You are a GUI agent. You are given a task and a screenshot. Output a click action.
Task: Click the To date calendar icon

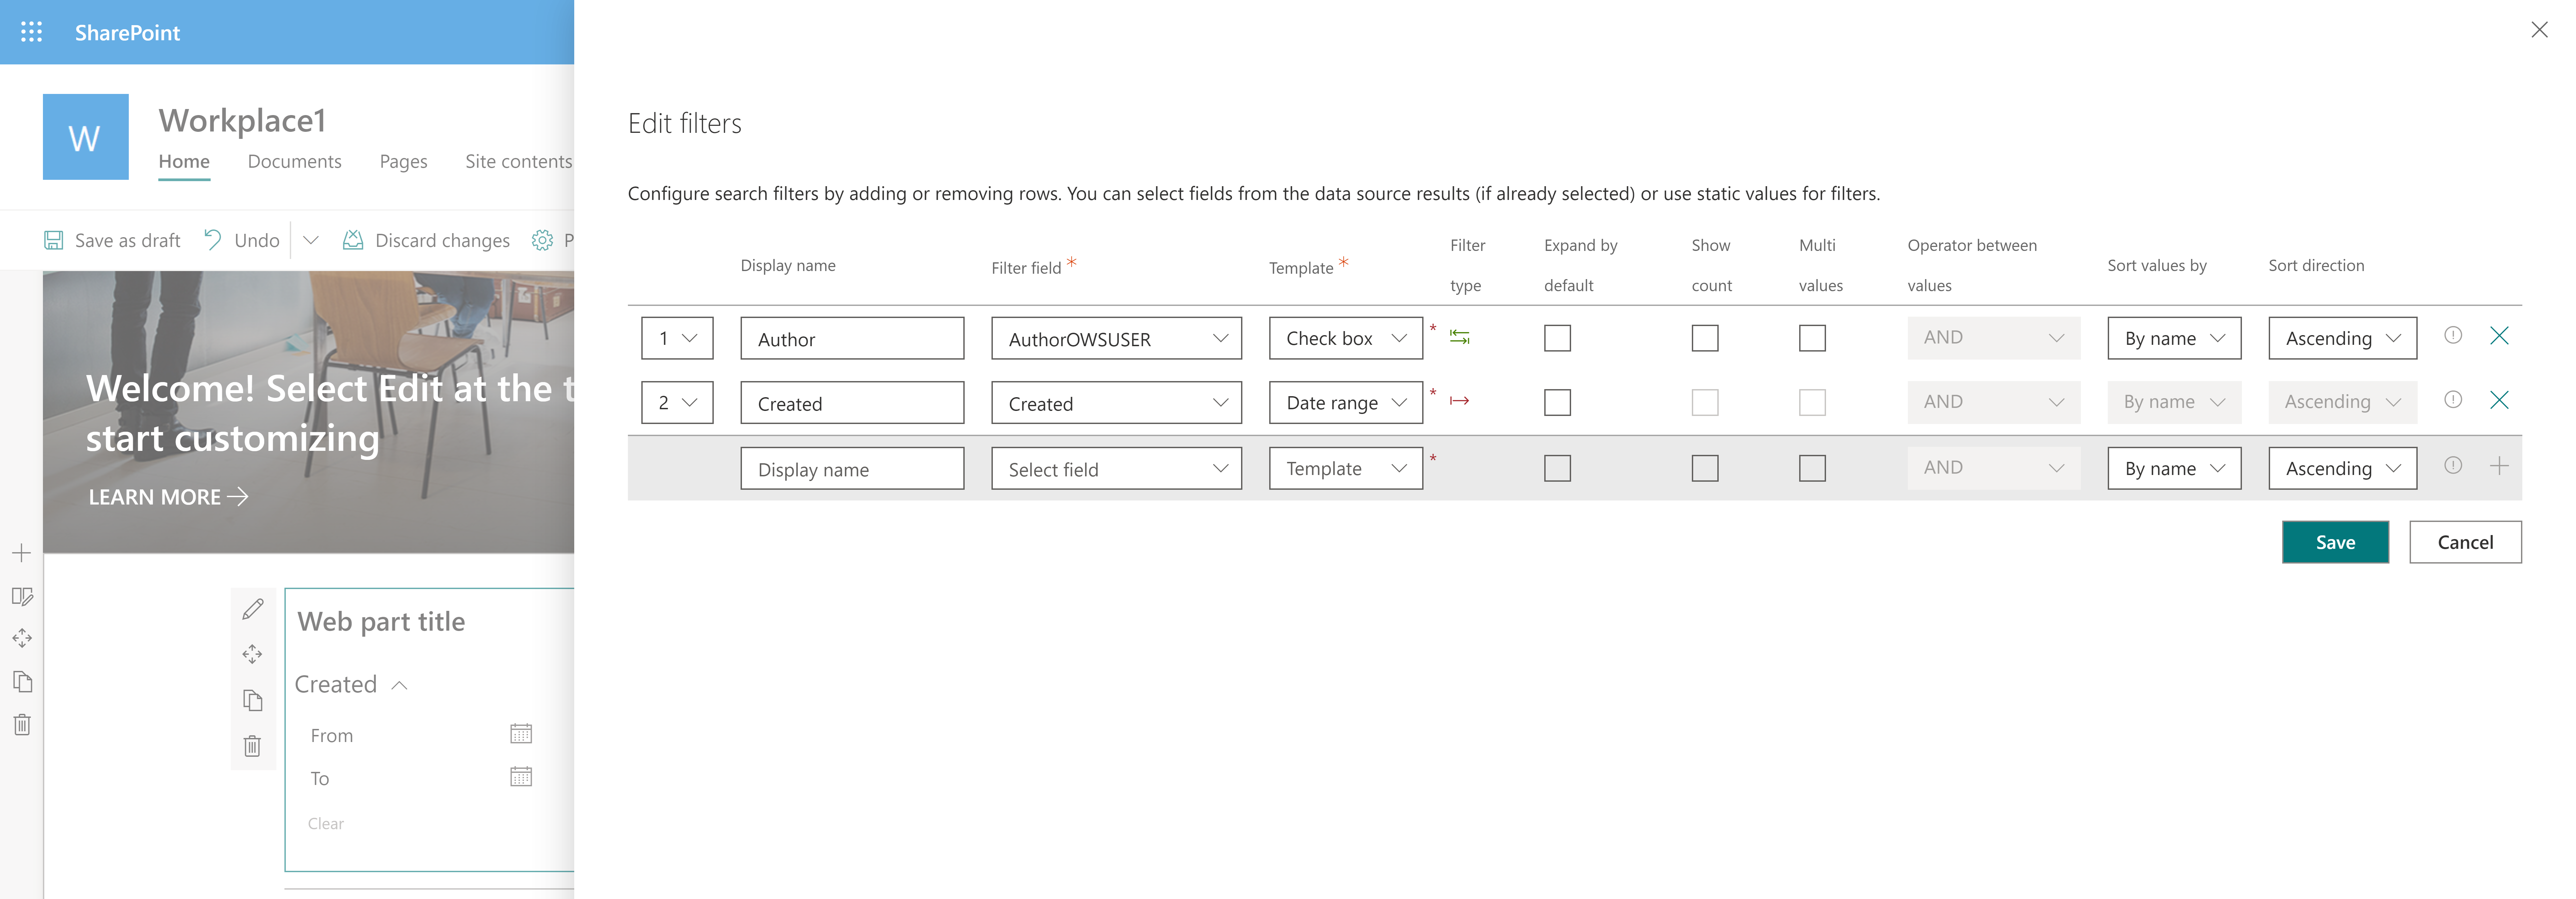click(x=521, y=777)
